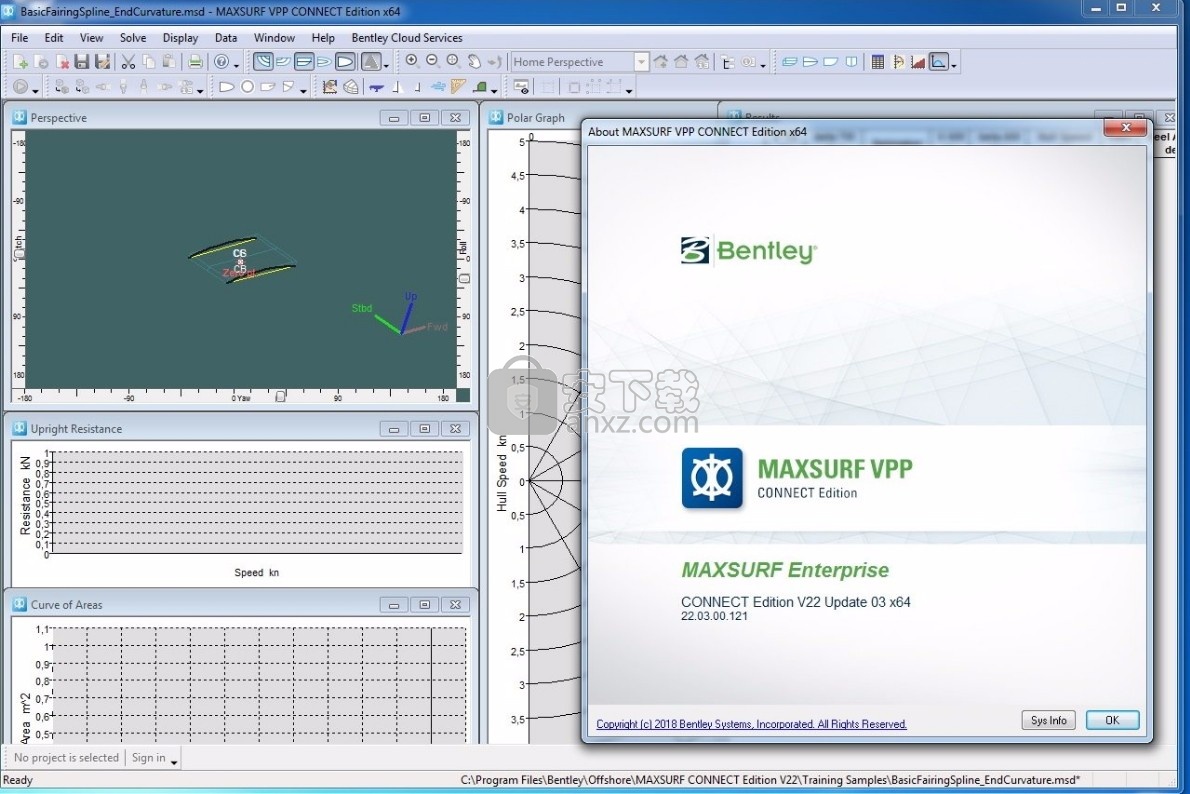This screenshot has height=794, width=1190.
Task: Click the red area graph icon
Action: click(x=918, y=62)
